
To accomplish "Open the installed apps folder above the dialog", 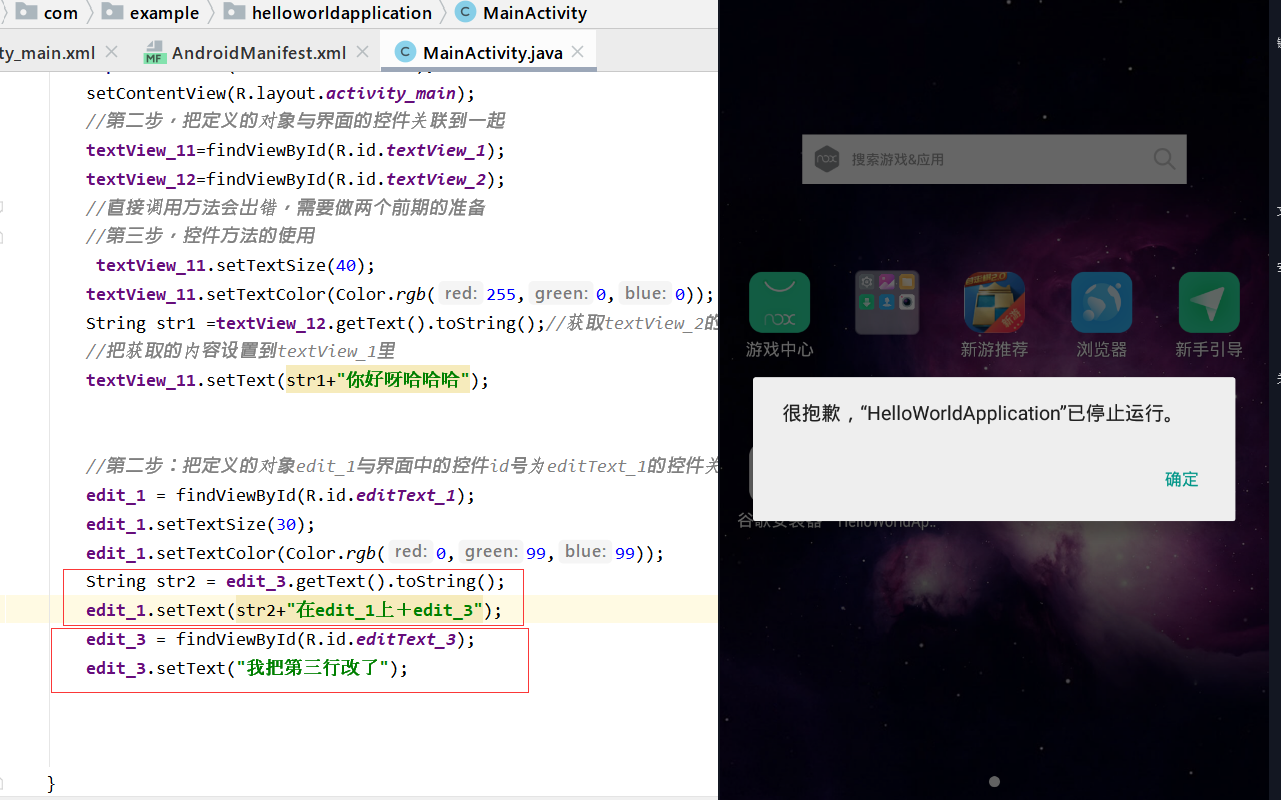I will (887, 301).
